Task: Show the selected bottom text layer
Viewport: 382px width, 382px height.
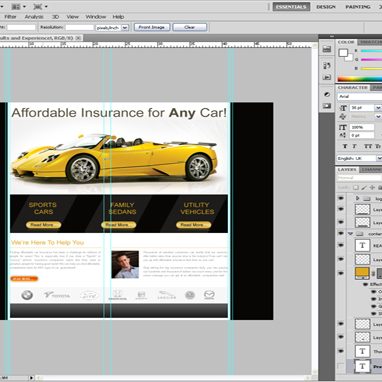Action: click(341, 366)
